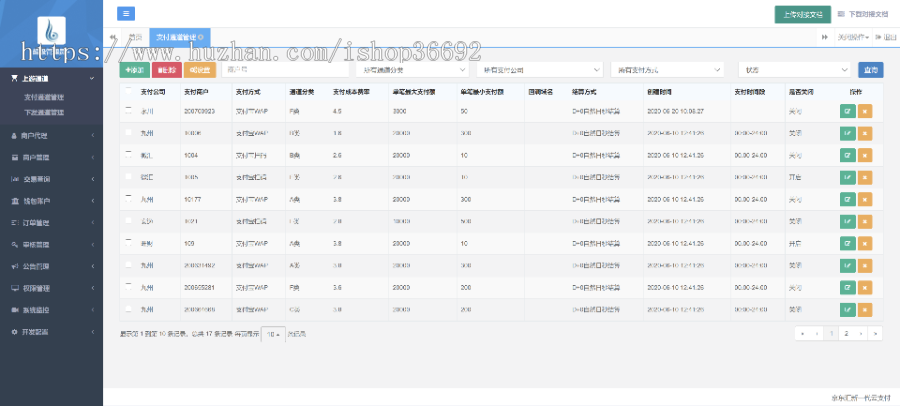The height and width of the screenshot is (406, 900).
Task: Click the blue 查询 search button
Action: pyautogui.click(x=870, y=70)
